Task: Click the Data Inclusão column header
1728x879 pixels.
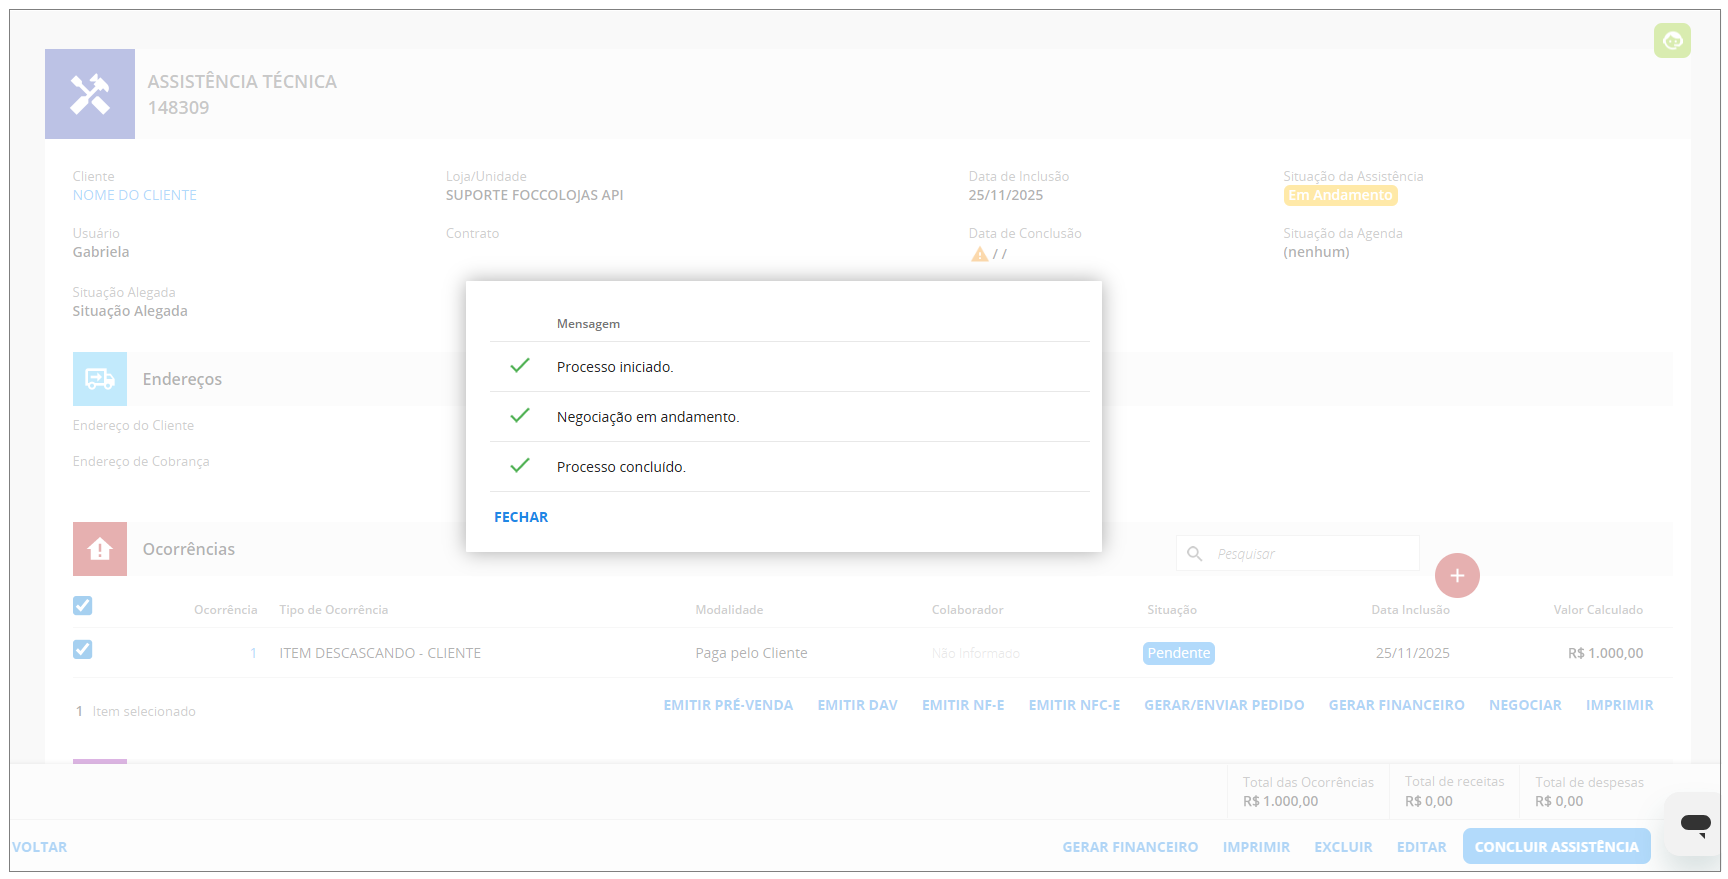Action: (x=1410, y=610)
